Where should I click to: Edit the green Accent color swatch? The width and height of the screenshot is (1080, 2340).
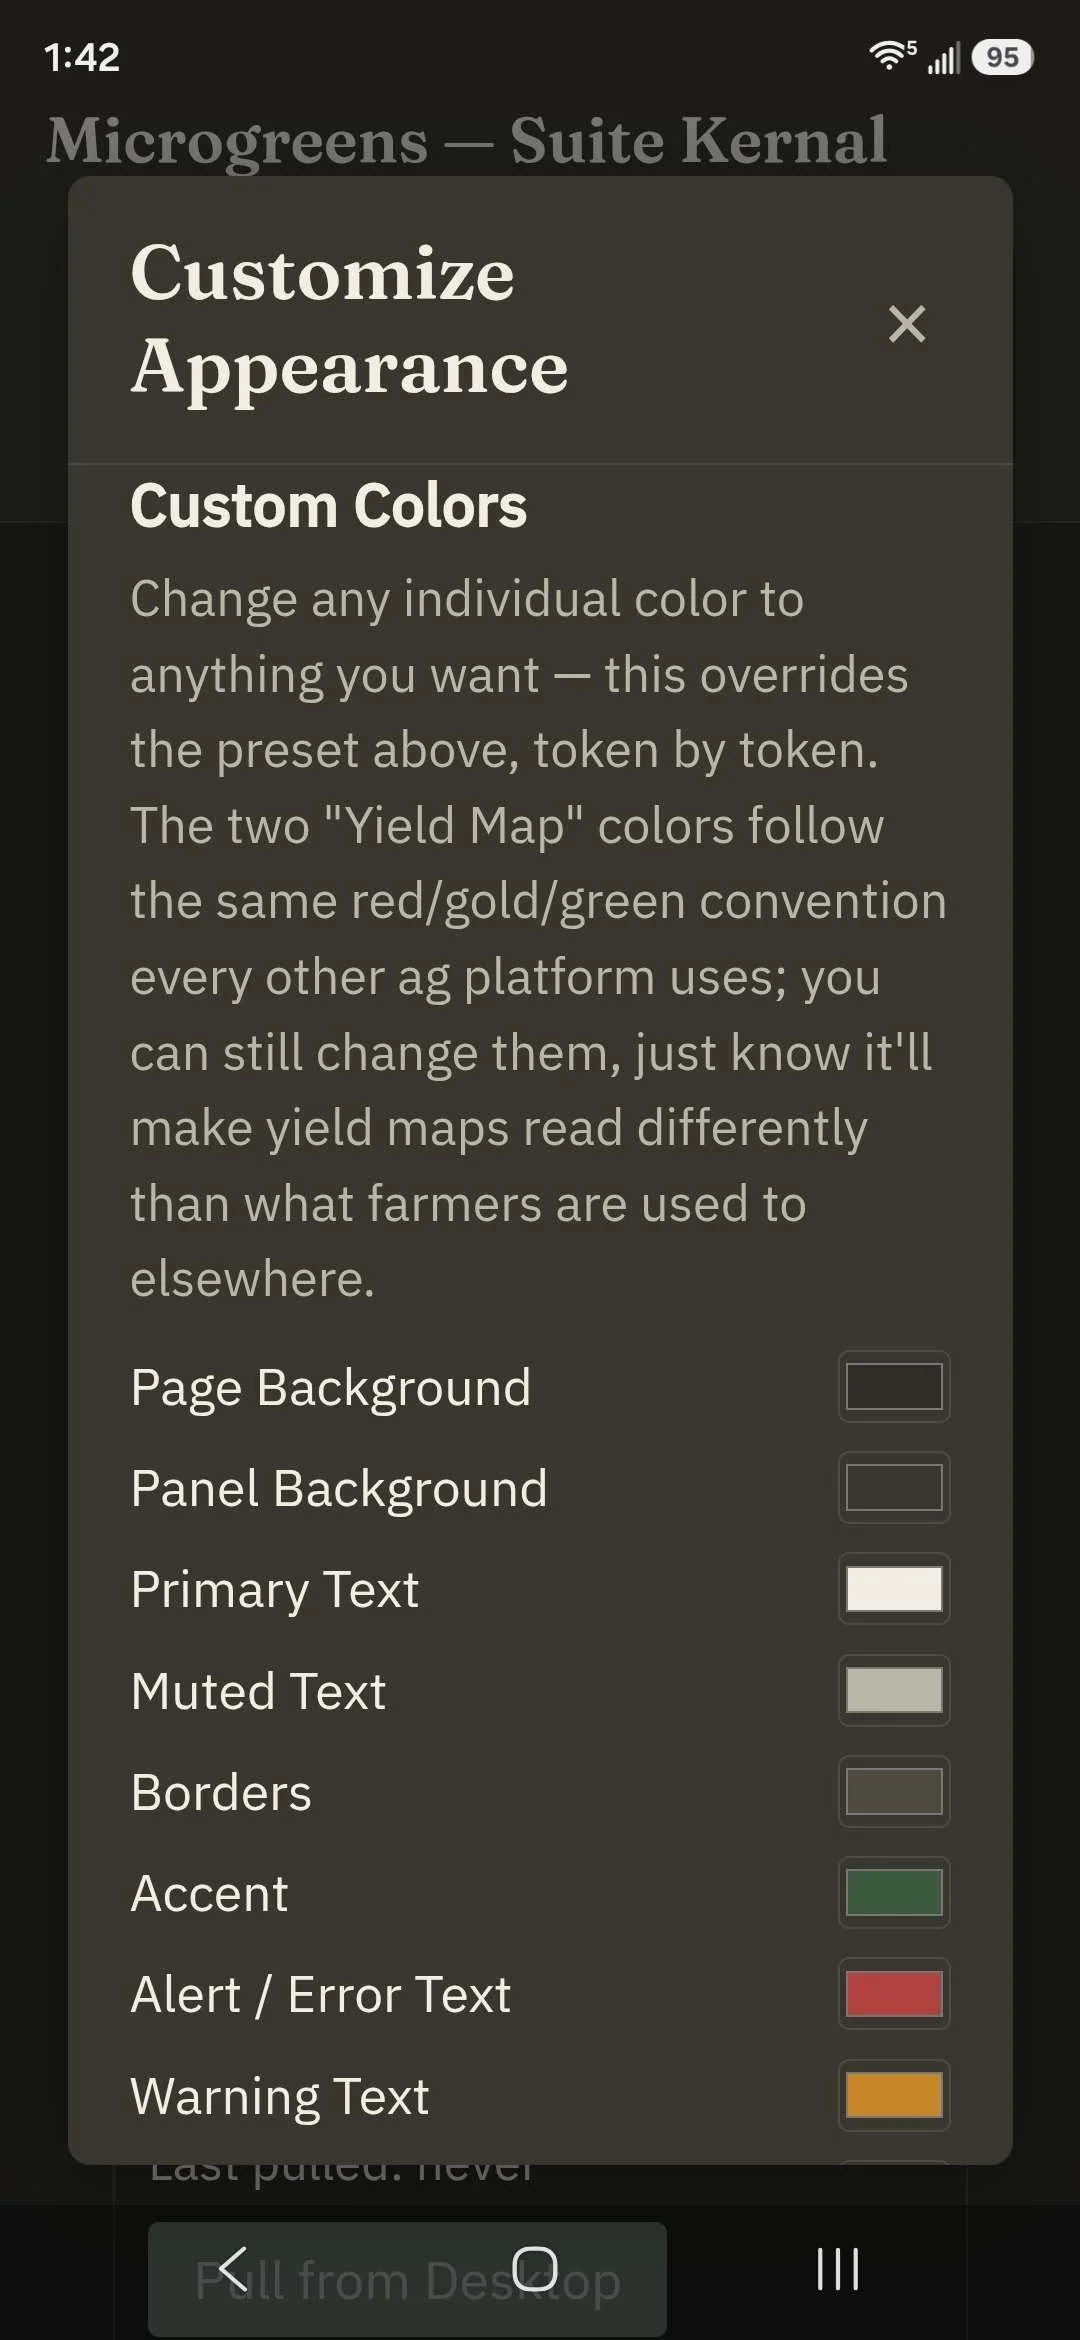(894, 1892)
